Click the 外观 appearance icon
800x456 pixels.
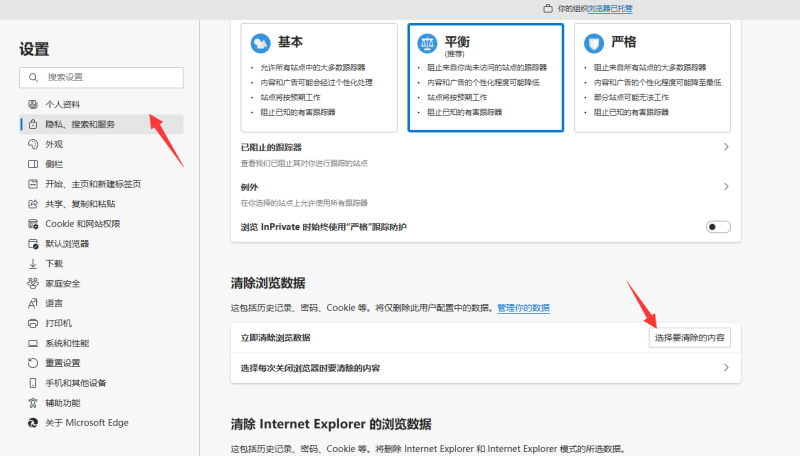33,144
